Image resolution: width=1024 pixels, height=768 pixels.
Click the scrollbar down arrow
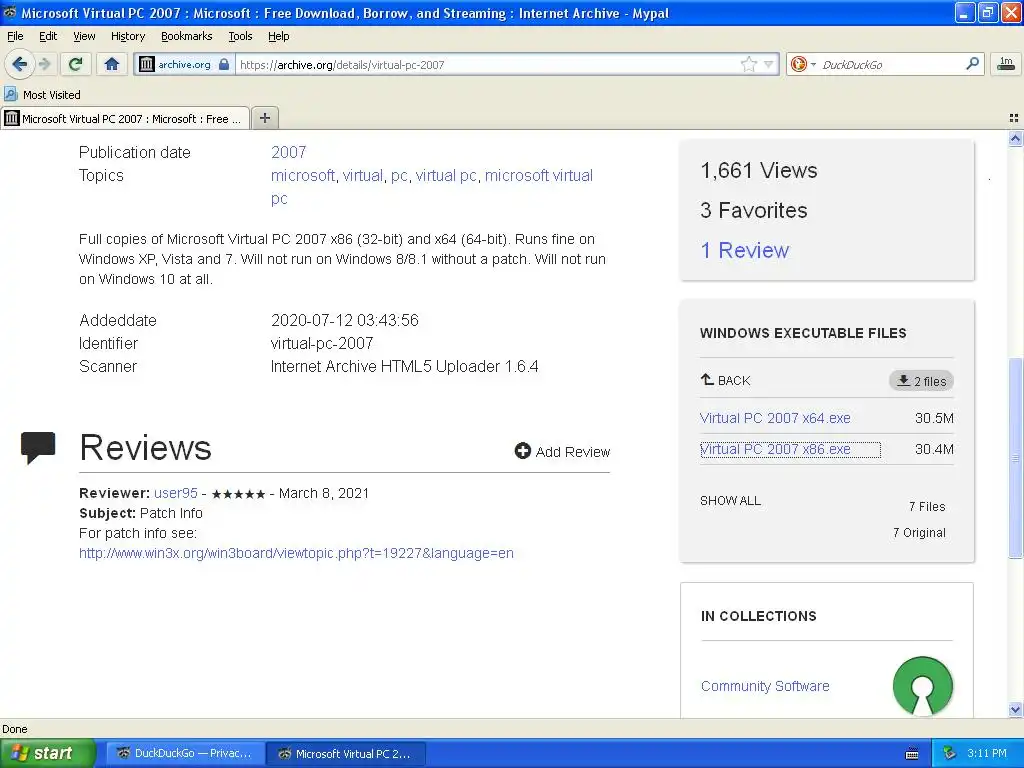coord(1015,709)
